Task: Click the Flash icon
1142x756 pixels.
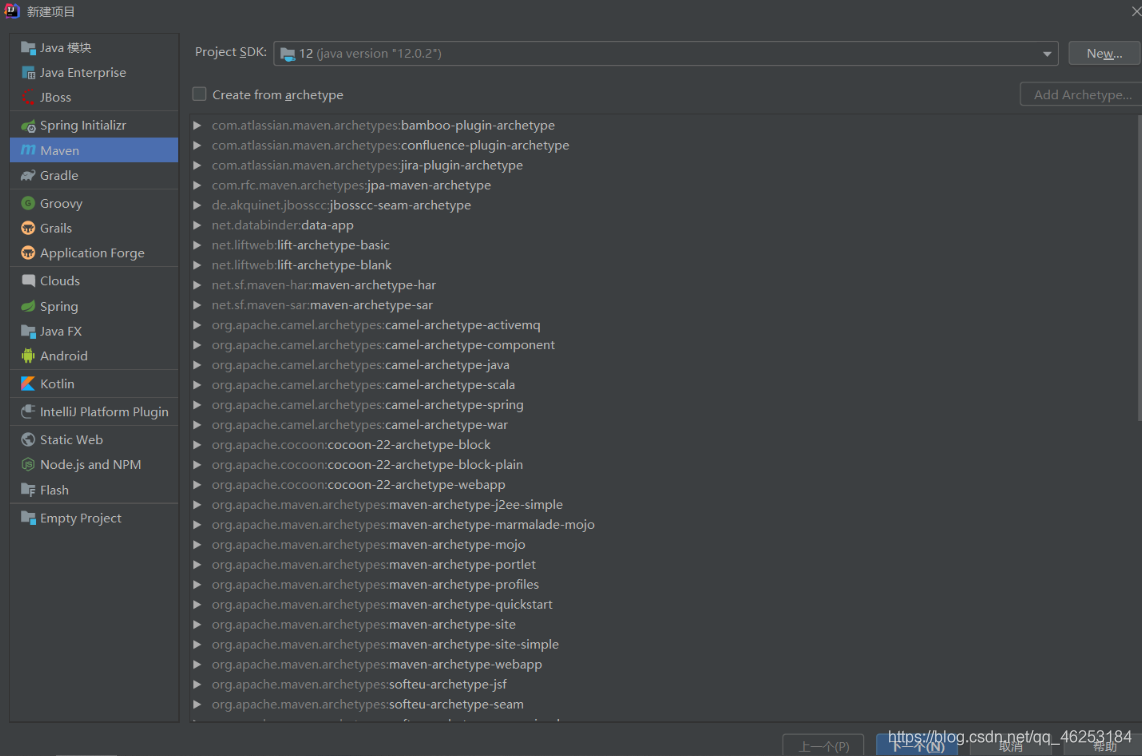Action: [x=28, y=490]
